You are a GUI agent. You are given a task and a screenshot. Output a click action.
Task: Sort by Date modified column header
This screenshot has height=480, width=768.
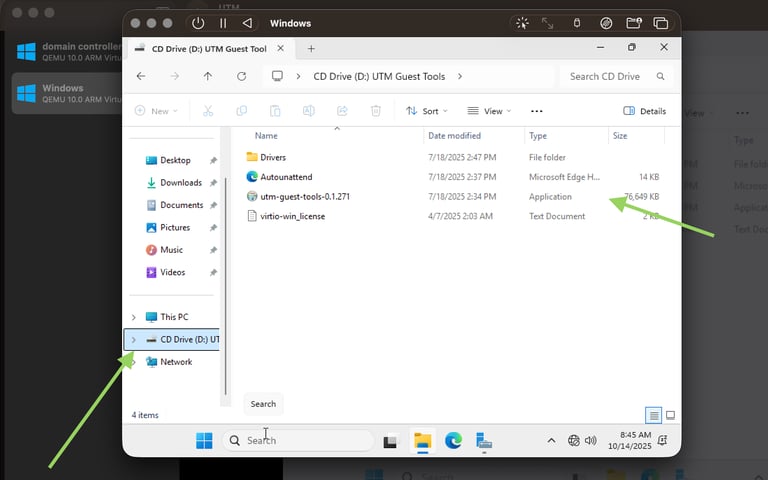454,136
